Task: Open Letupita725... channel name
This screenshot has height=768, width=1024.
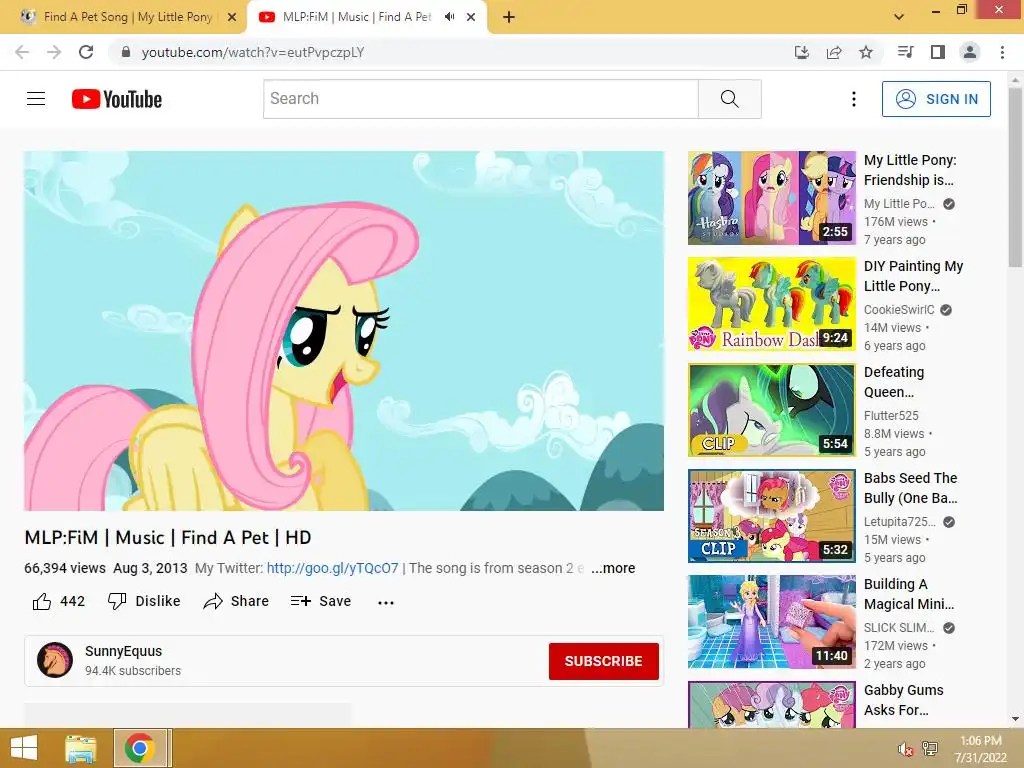Action: pos(899,522)
